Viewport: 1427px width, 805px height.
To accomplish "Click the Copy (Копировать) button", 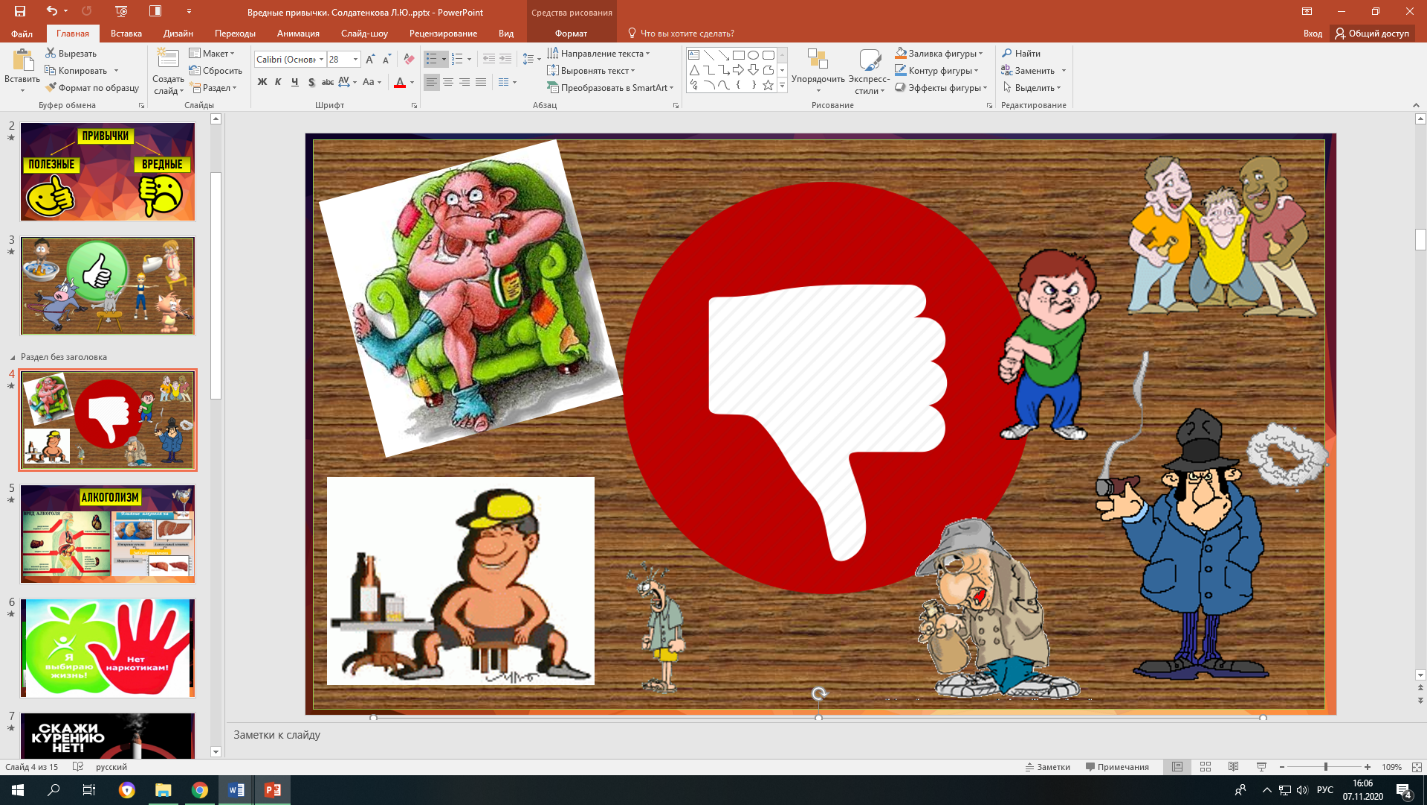I will [x=75, y=71].
